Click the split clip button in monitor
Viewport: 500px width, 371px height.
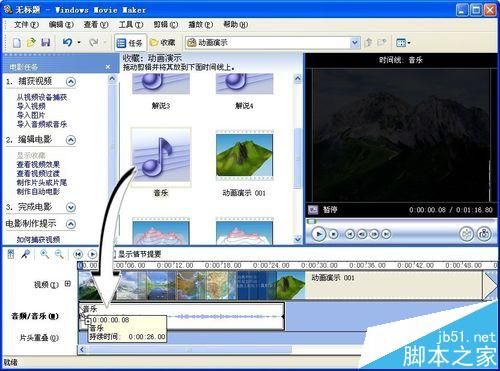tap(467, 234)
